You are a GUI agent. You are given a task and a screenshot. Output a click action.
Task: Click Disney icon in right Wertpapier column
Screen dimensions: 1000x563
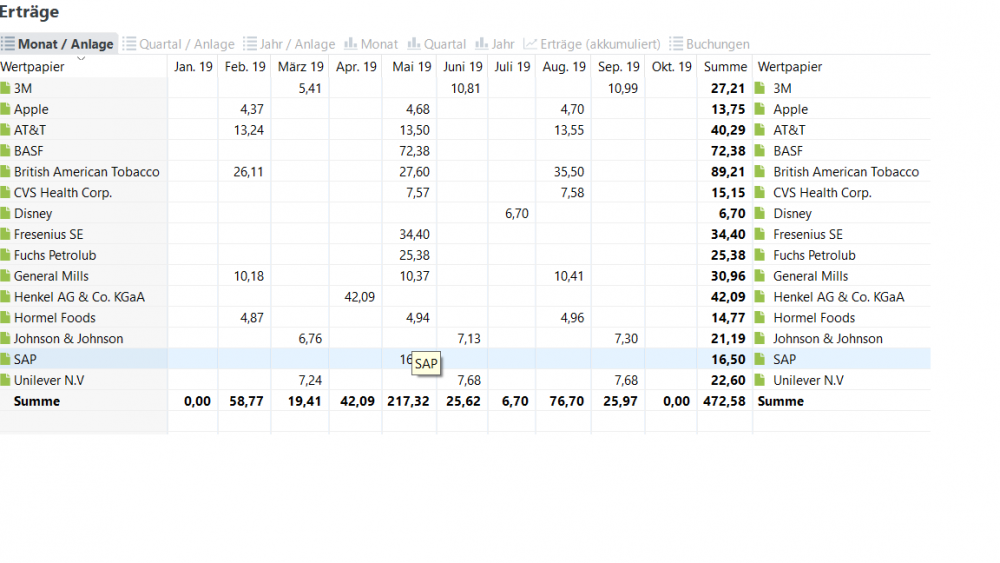coord(760,214)
